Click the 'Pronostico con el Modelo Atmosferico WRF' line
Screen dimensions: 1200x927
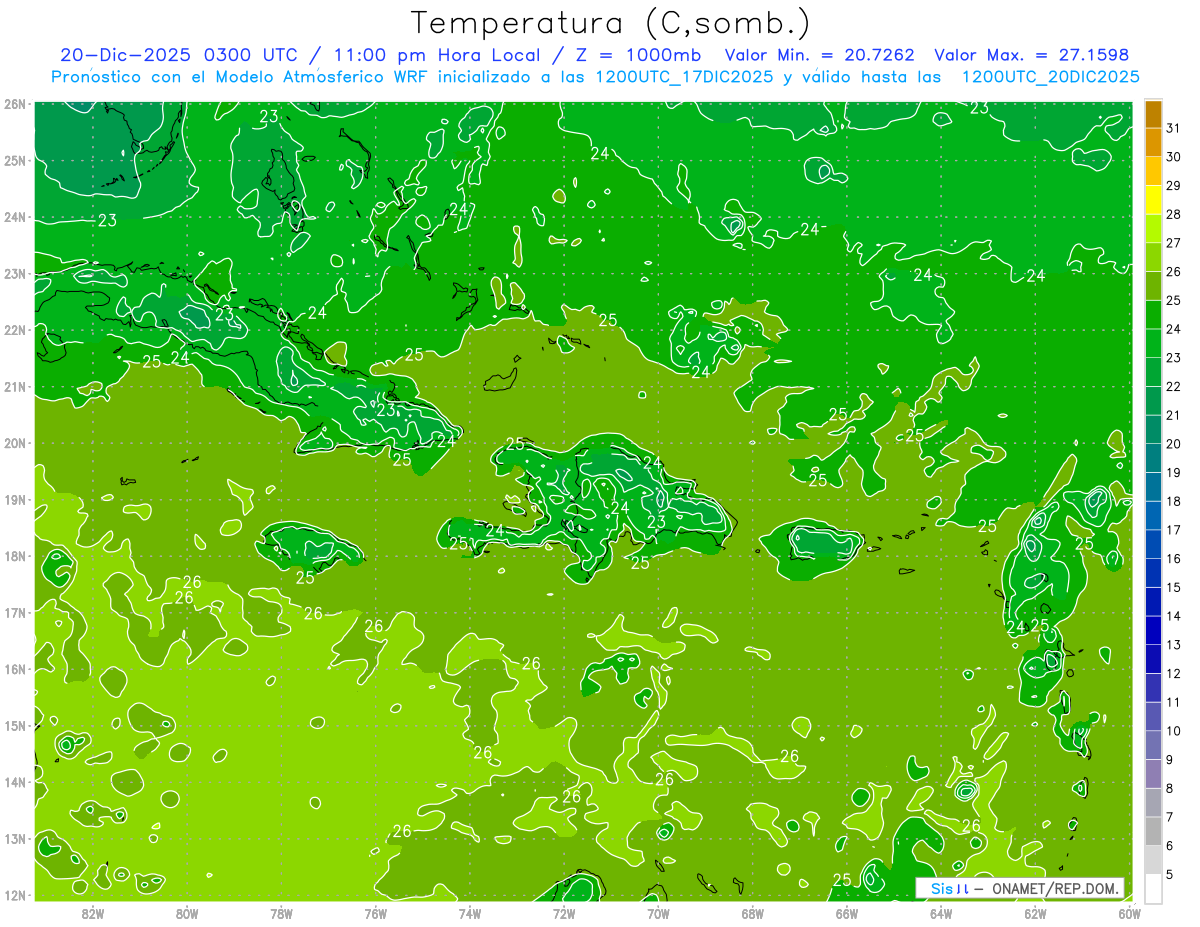click(595, 77)
